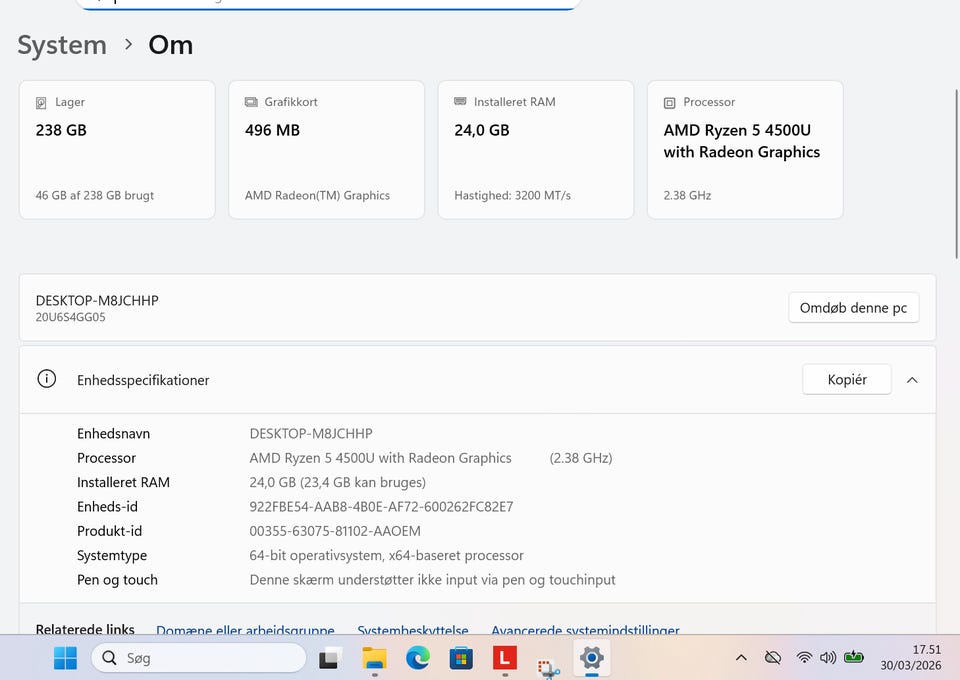
Task: Click the Settings gear taskbar icon
Action: click(x=592, y=658)
